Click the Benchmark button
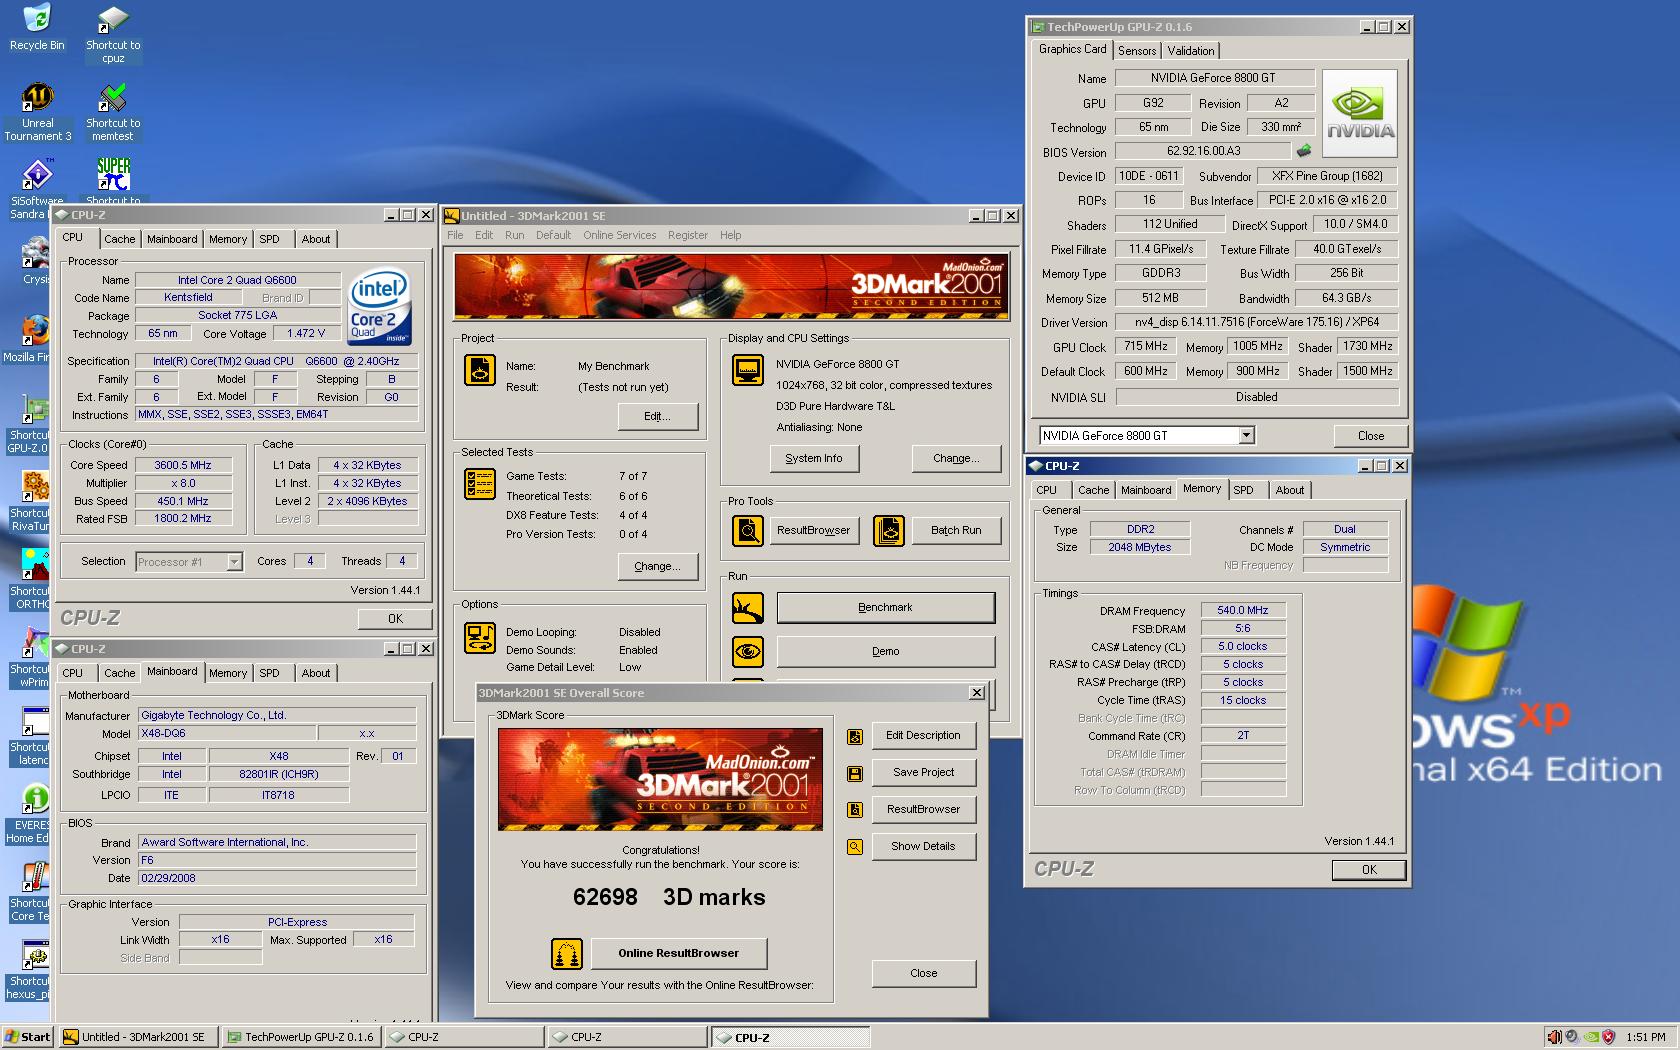1680x1050 pixels. (x=886, y=607)
